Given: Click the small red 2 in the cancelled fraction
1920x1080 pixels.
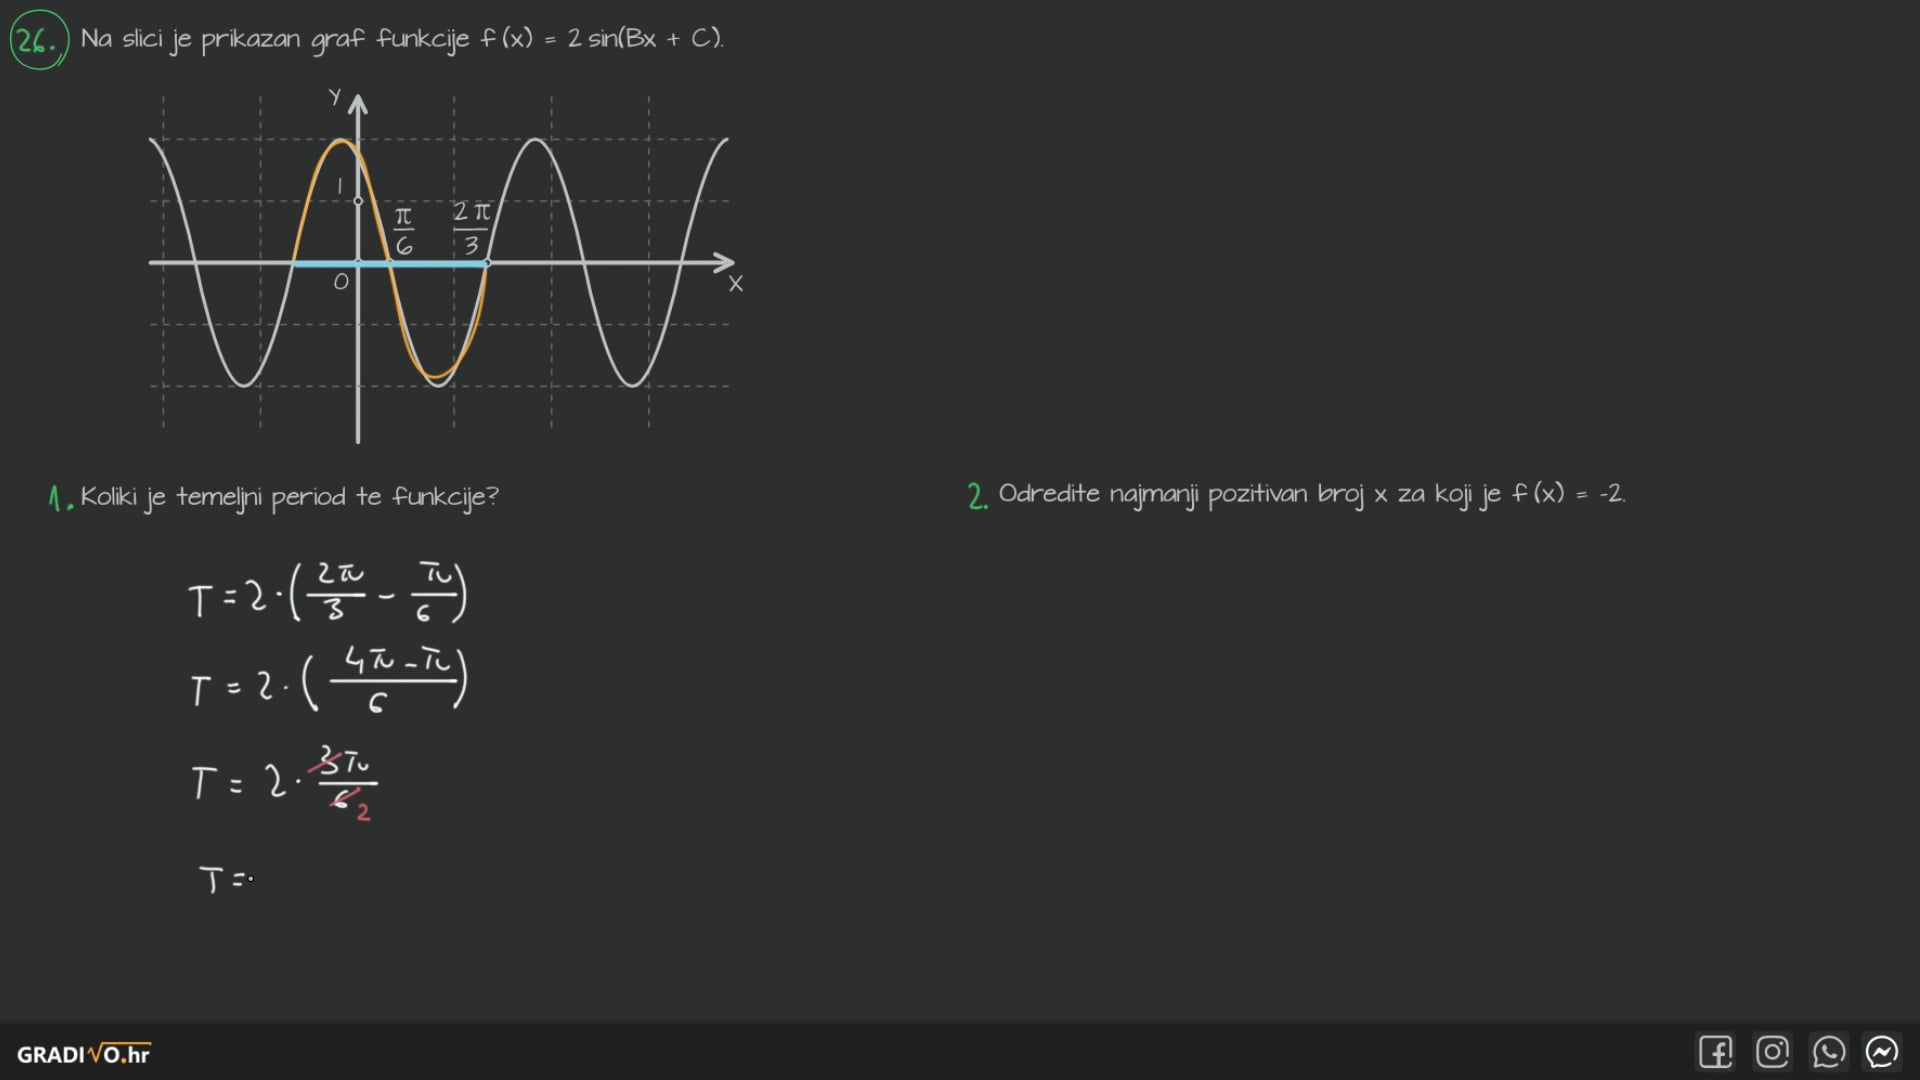Looking at the screenshot, I should tap(363, 812).
